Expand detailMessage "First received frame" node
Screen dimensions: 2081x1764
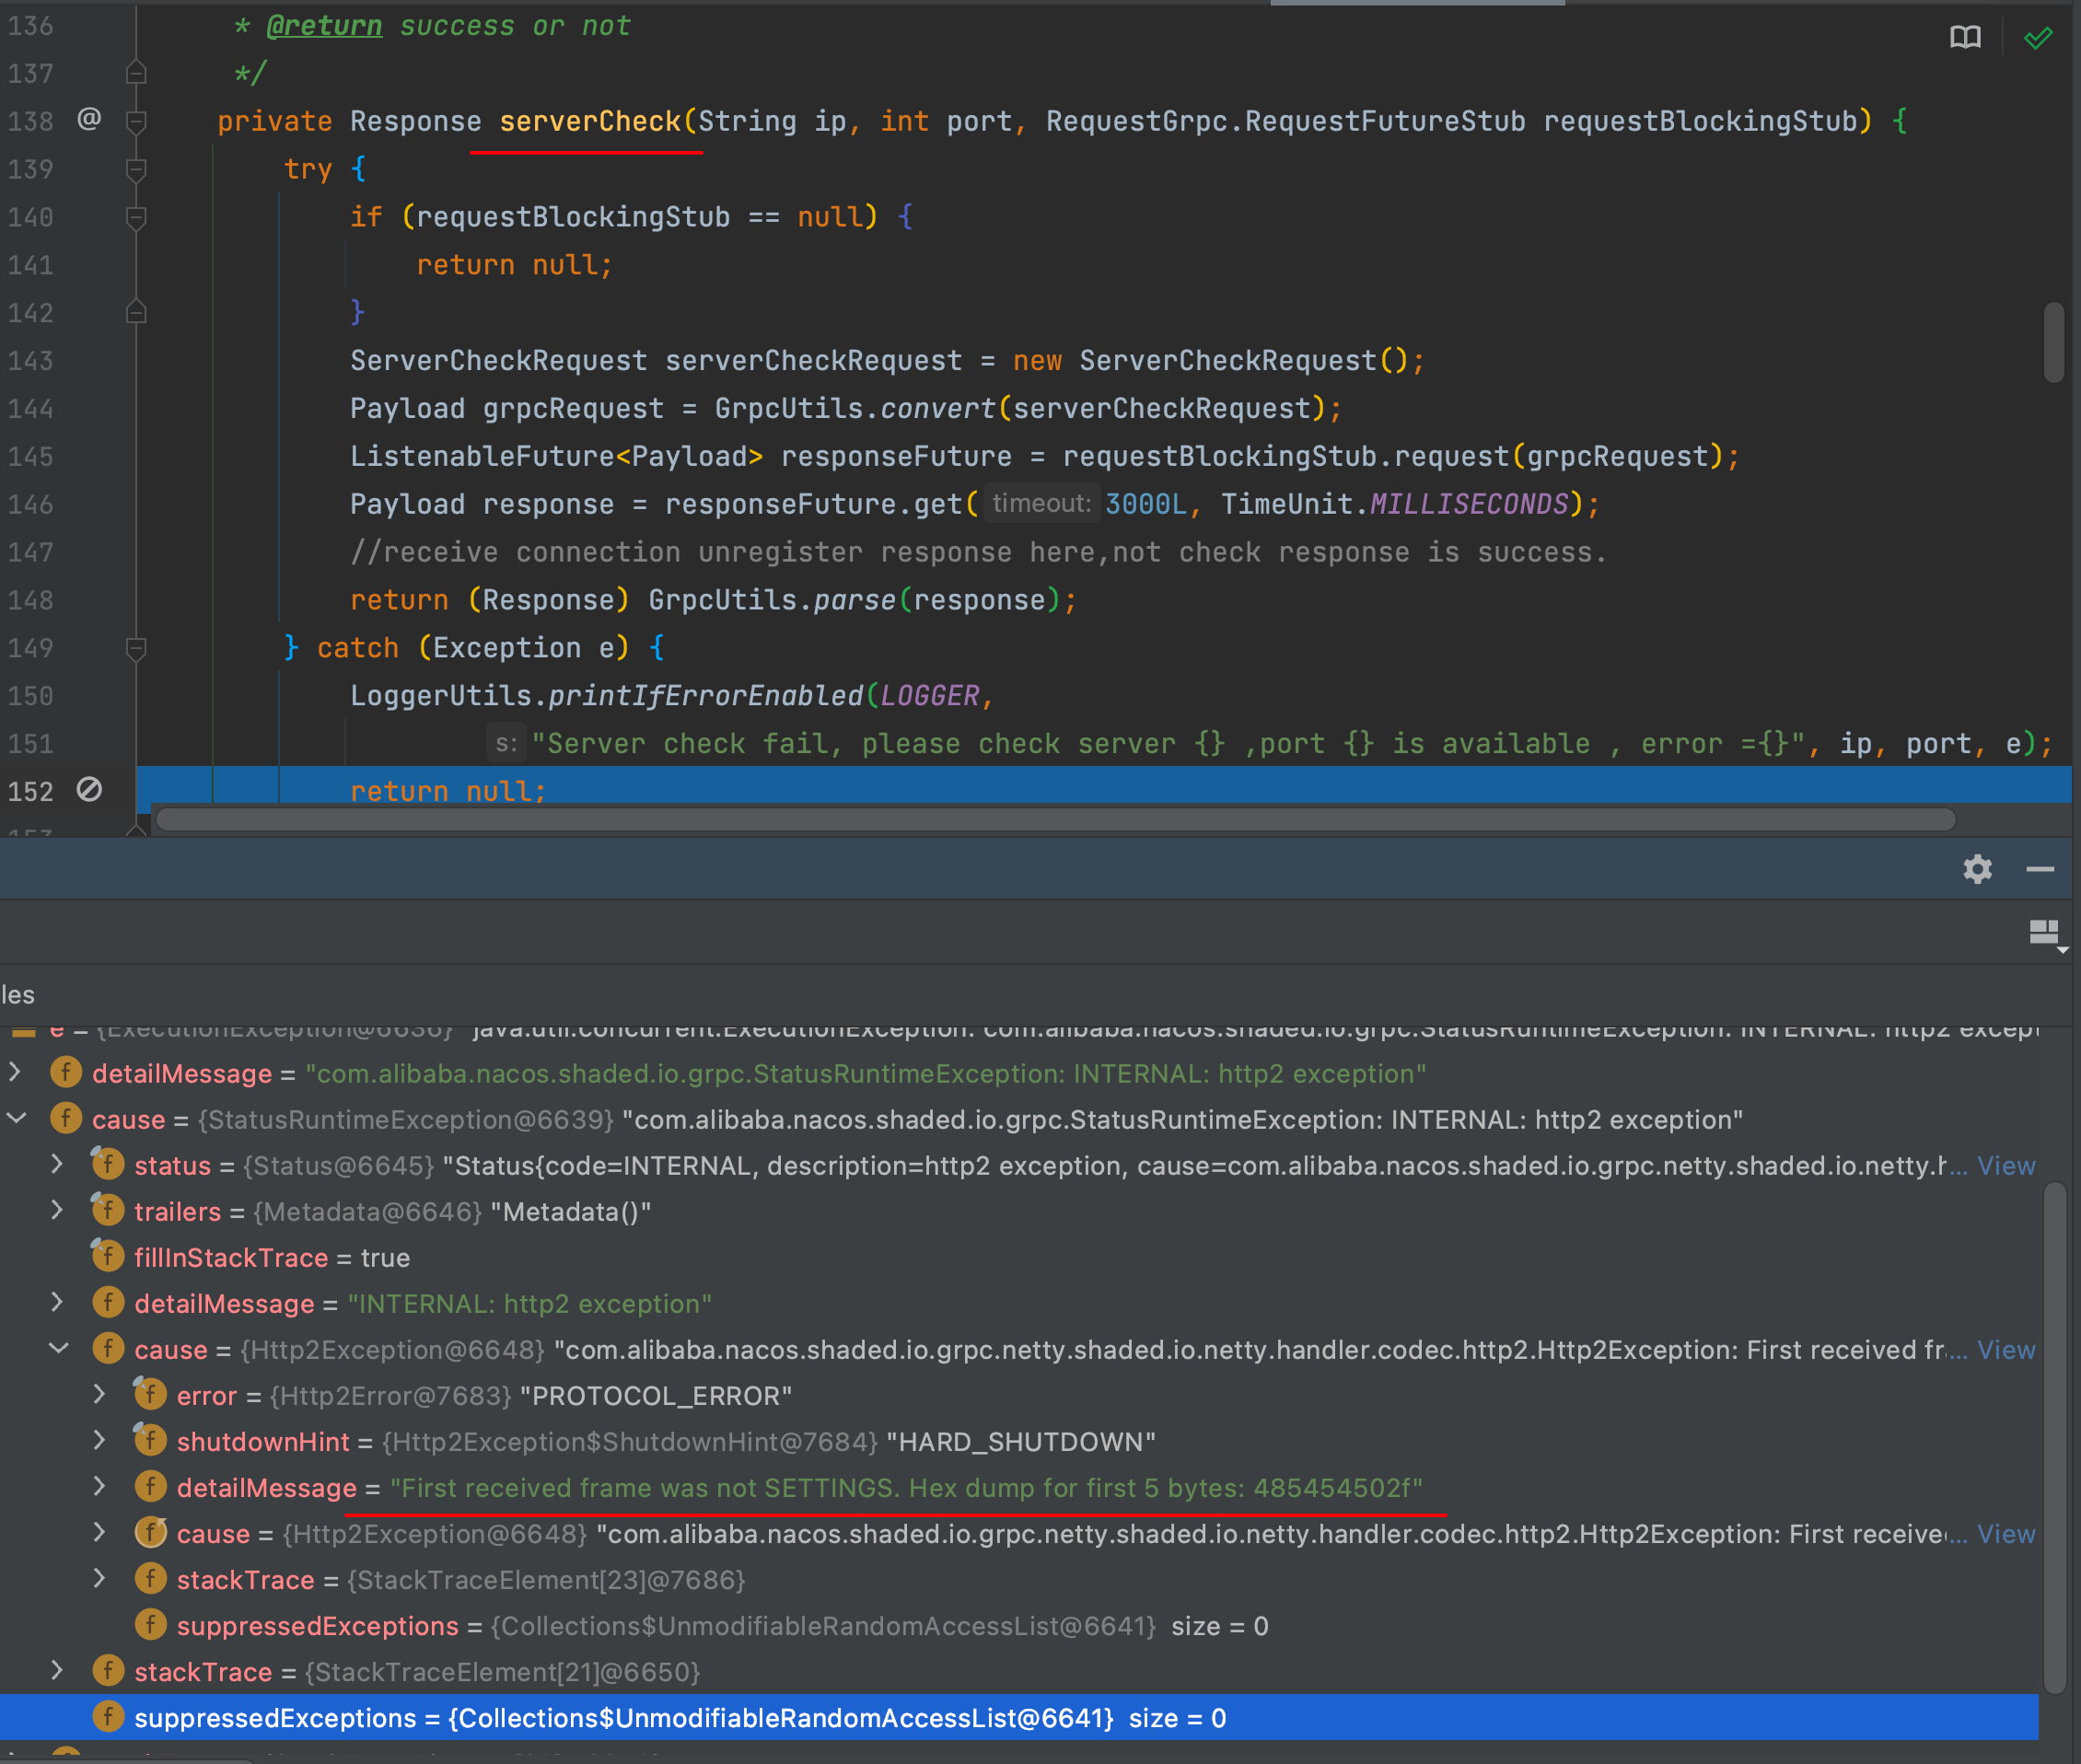(x=99, y=1486)
